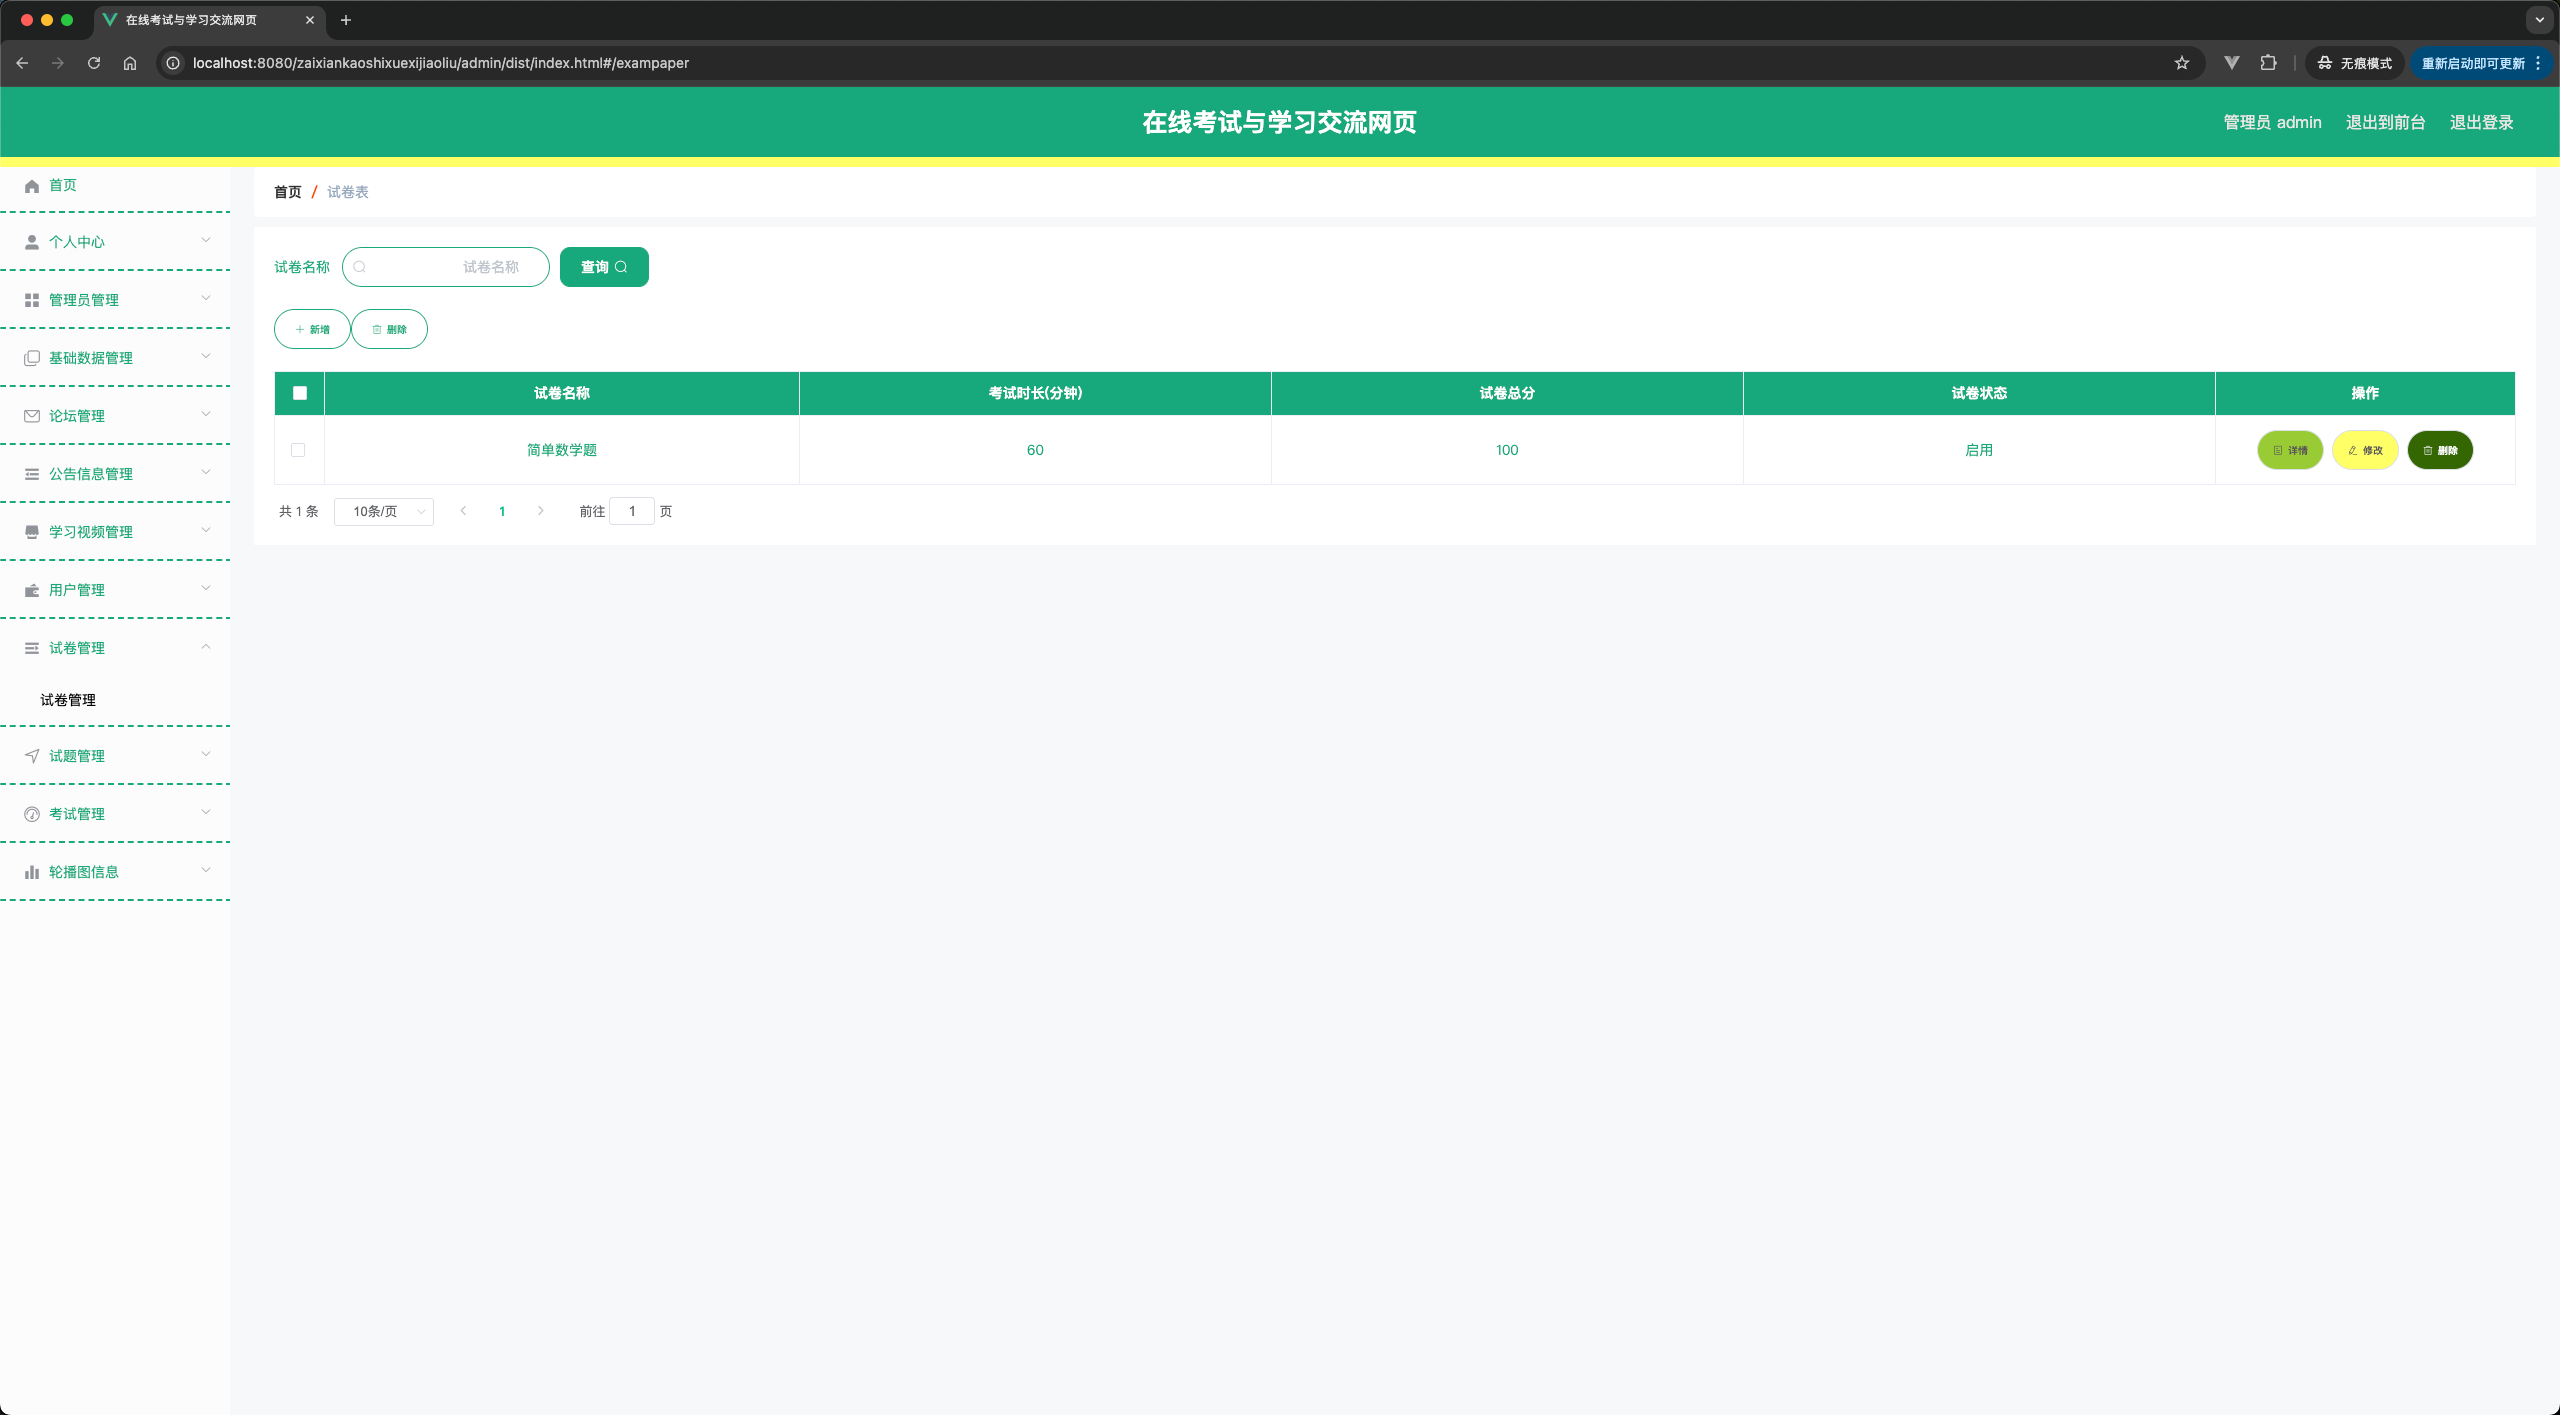Viewport: 2560px width, 1415px height.
Task: Click 退出登录 in the header
Action: click(x=2482, y=122)
